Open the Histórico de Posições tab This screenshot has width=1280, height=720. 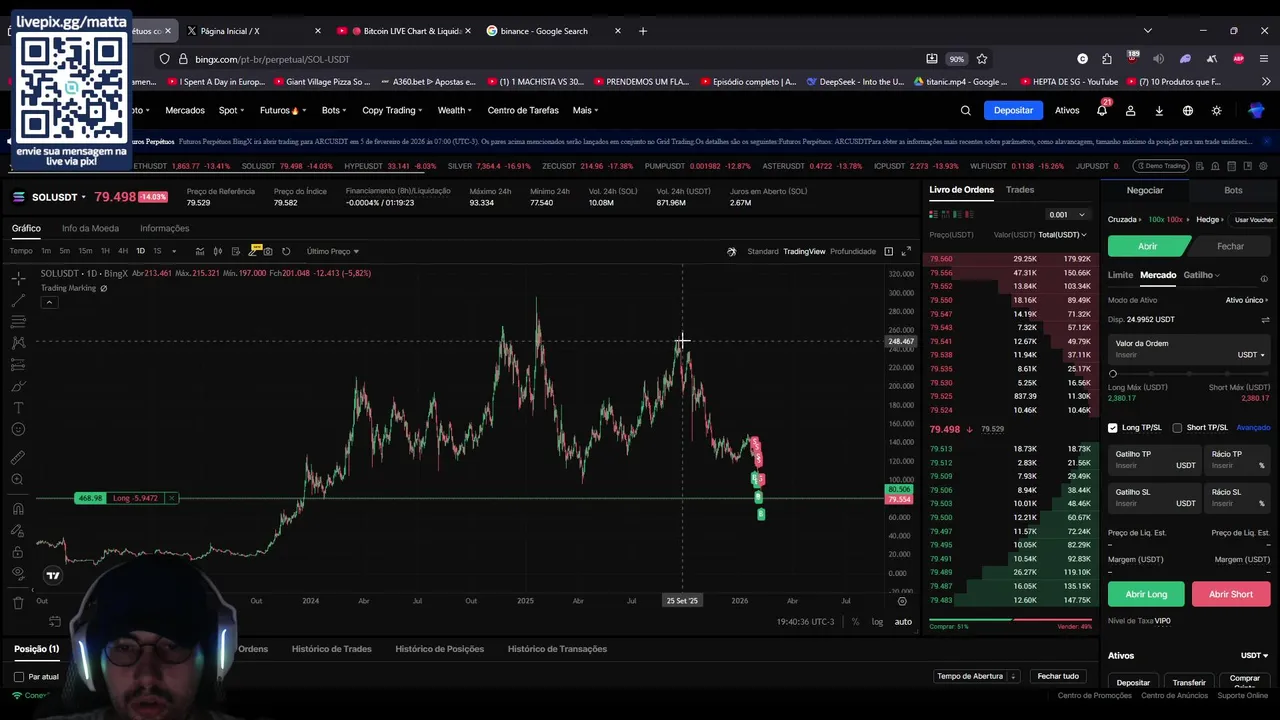(439, 649)
